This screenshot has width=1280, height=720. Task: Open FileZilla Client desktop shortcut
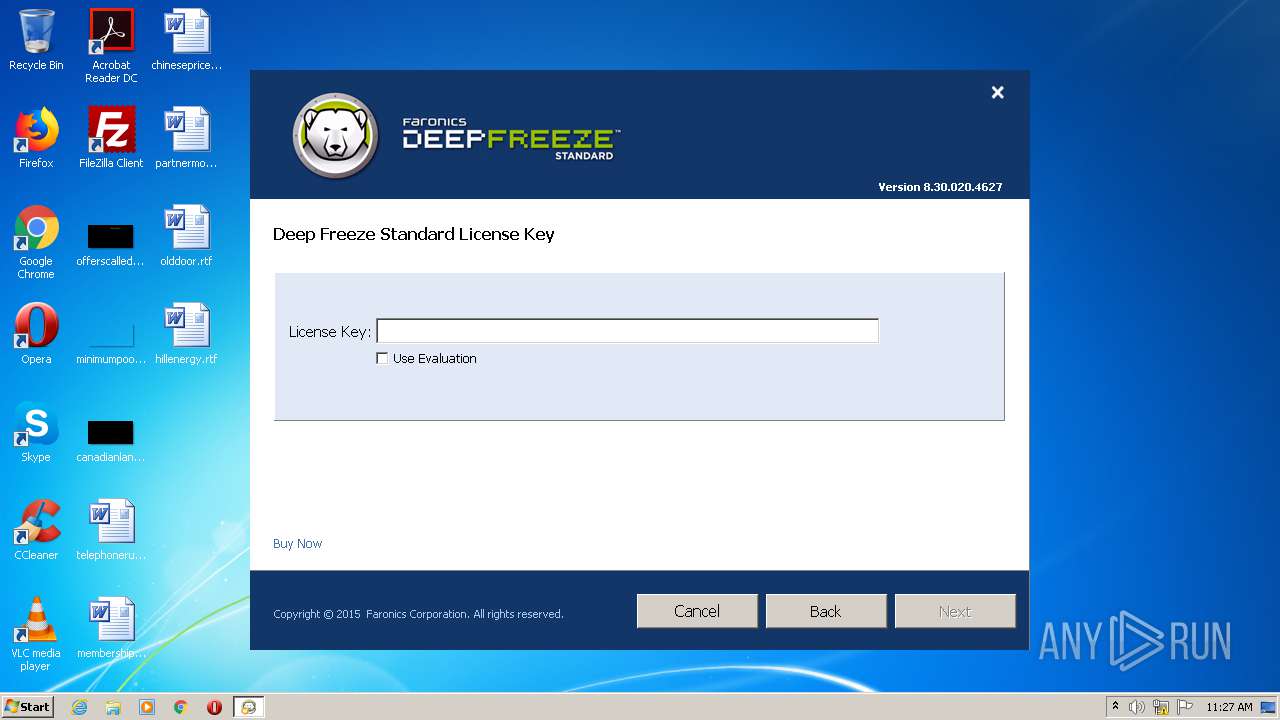[111, 138]
